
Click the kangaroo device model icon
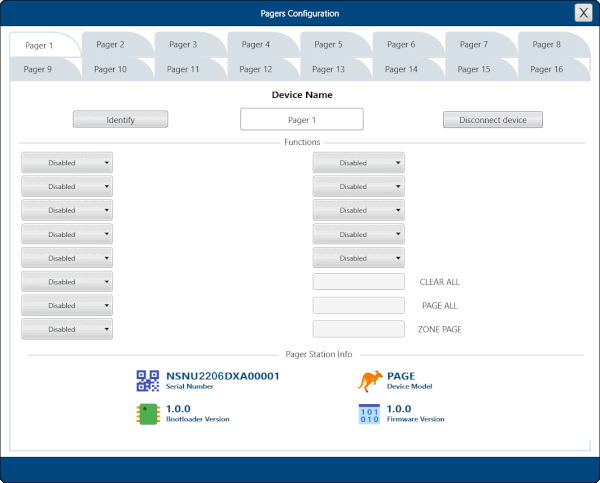(x=370, y=380)
